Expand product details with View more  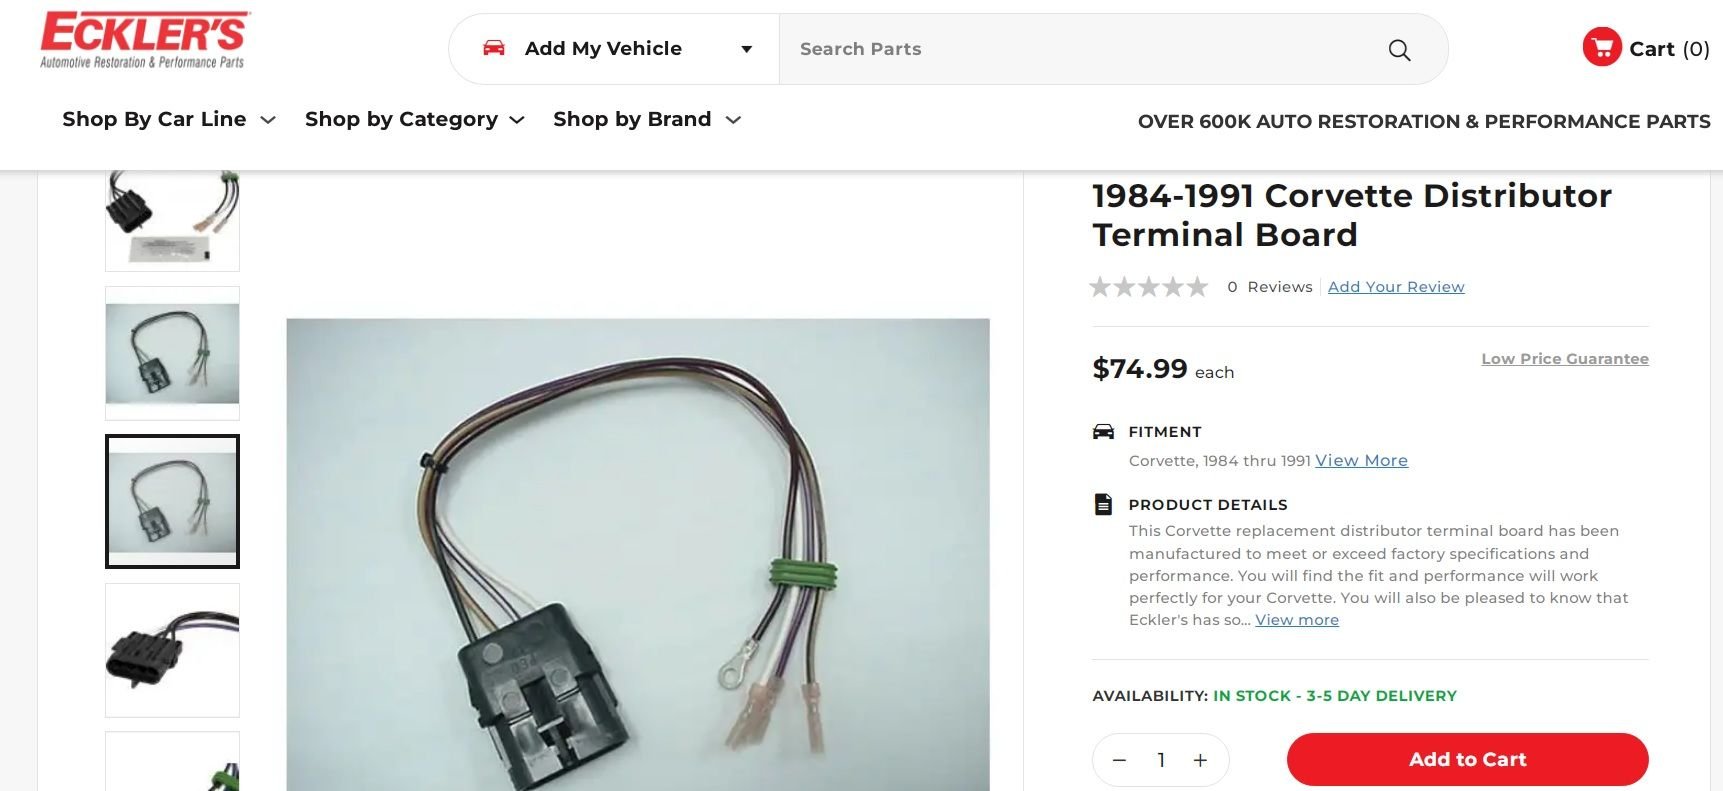click(x=1296, y=620)
